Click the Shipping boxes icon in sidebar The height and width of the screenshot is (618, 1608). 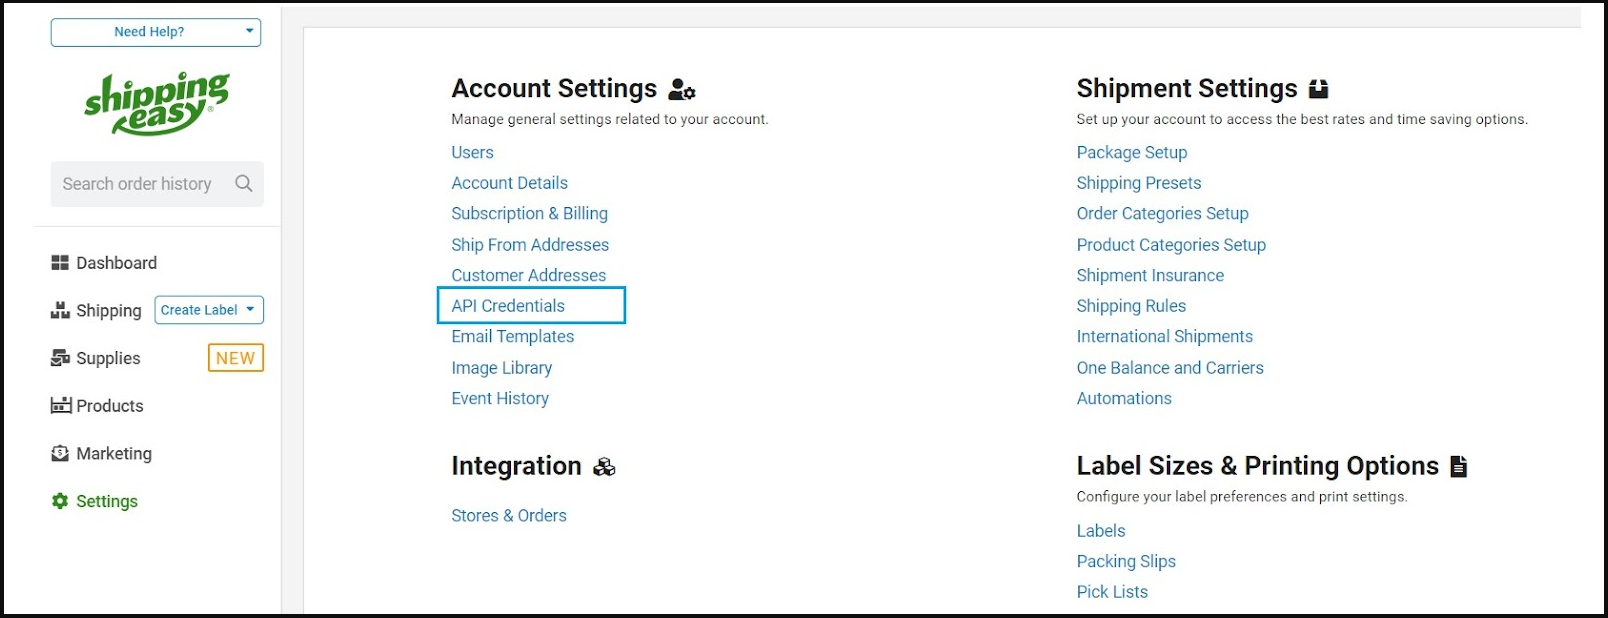60,310
